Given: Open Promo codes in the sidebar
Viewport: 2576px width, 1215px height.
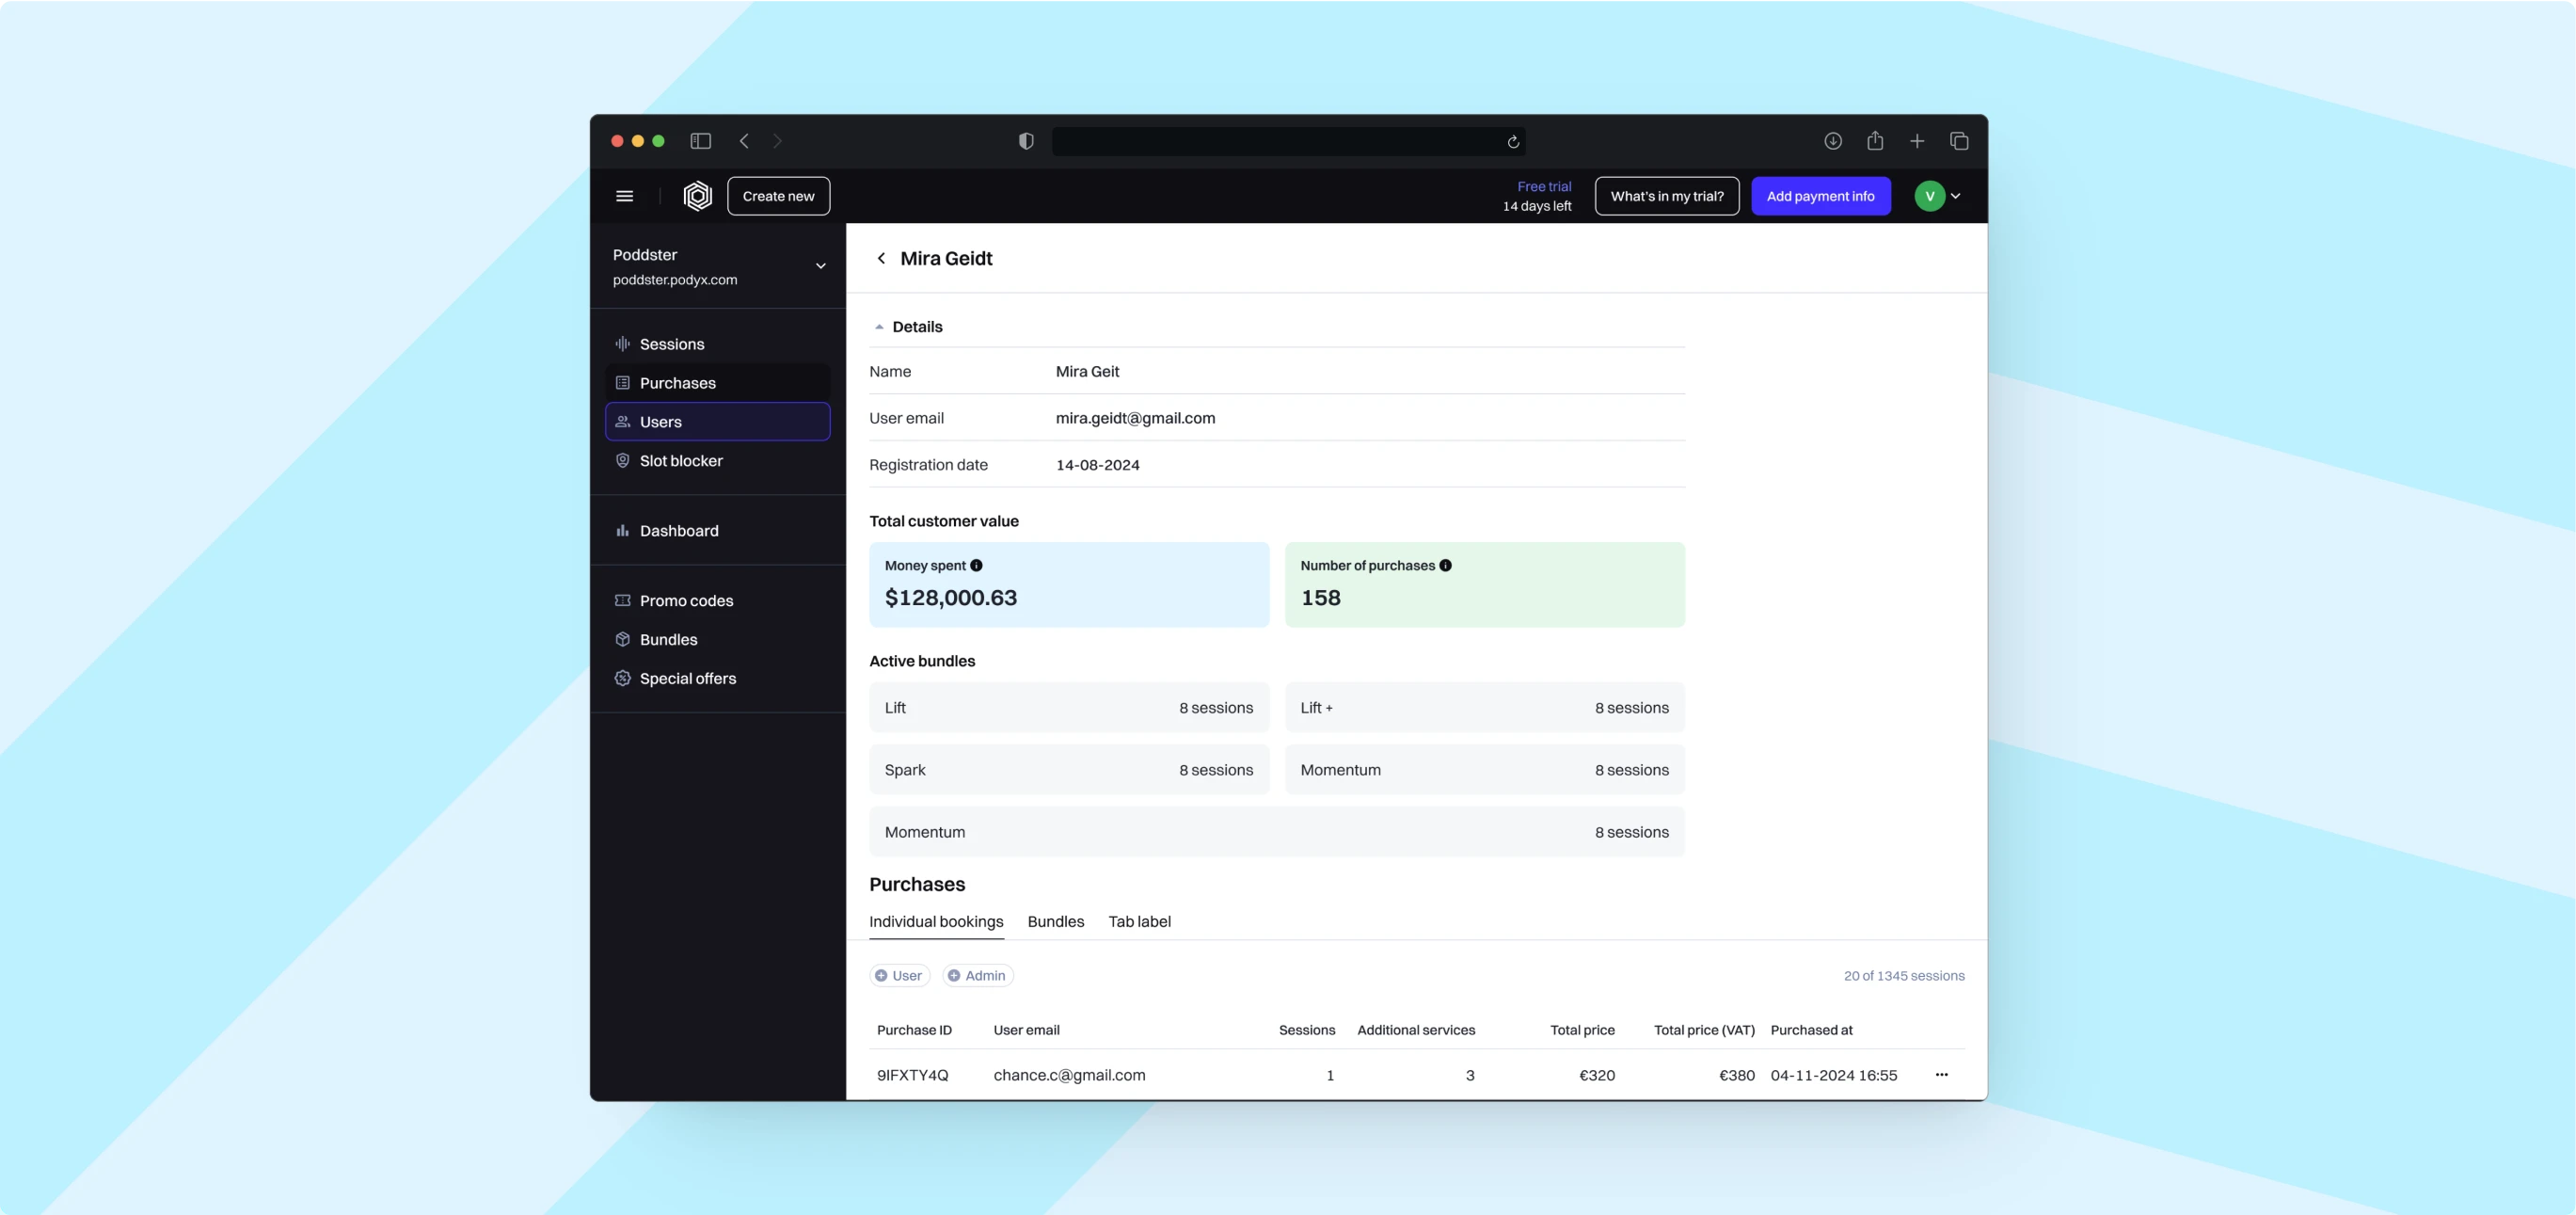Looking at the screenshot, I should click(x=686, y=600).
